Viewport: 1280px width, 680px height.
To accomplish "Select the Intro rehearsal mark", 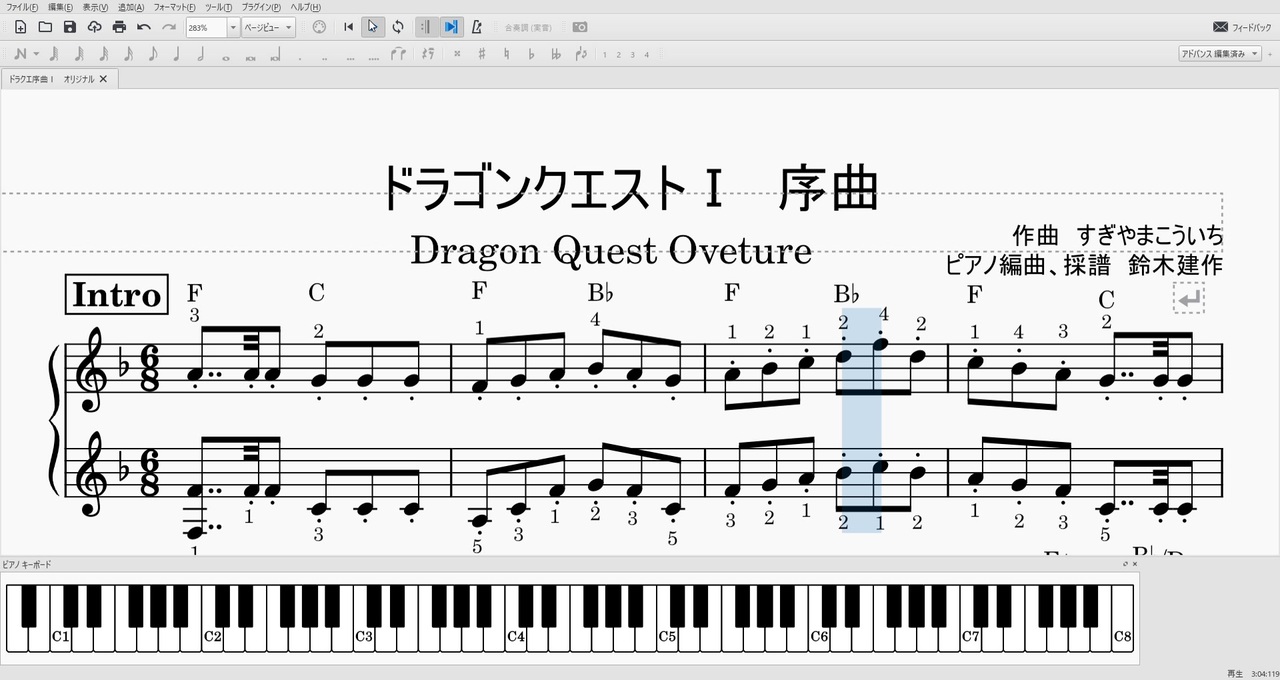I will (x=116, y=295).
